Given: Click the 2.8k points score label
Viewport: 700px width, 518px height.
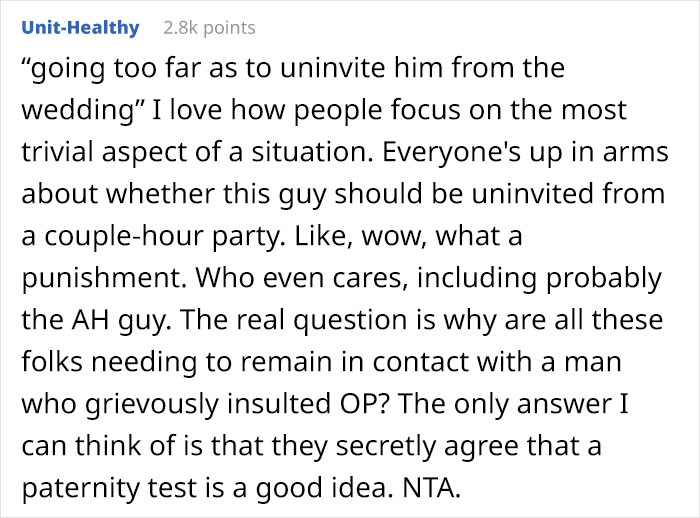Looking at the screenshot, I should [x=209, y=28].
